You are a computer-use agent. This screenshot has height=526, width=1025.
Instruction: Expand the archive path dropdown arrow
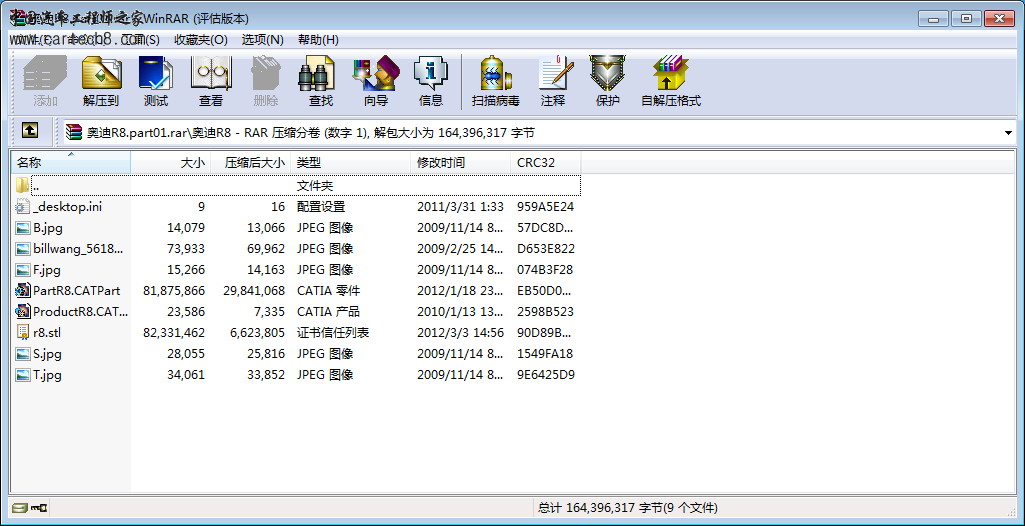[1008, 133]
